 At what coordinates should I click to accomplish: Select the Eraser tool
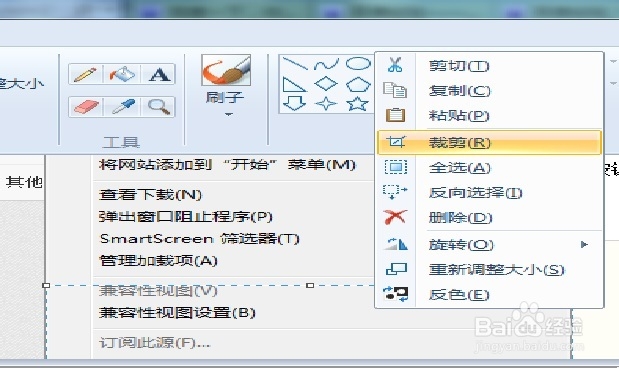pos(85,107)
